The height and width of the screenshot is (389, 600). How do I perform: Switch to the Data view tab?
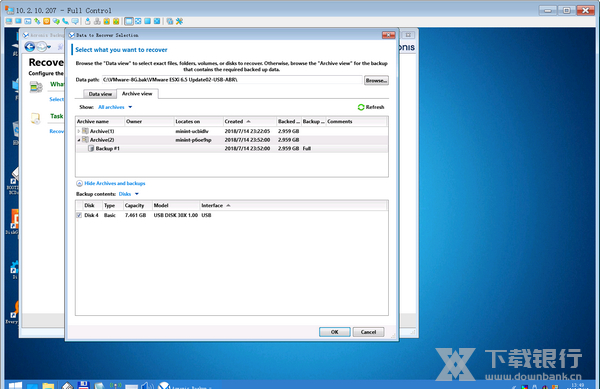click(x=100, y=94)
